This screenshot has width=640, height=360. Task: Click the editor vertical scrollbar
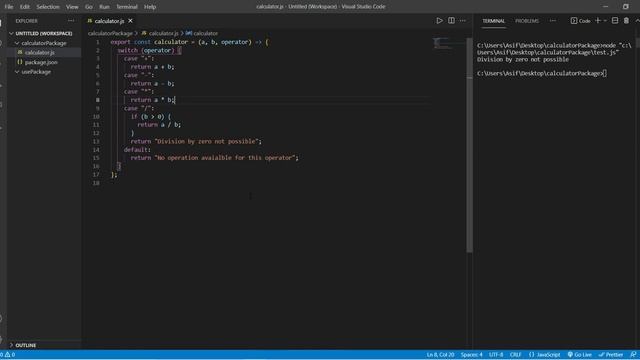(469, 145)
